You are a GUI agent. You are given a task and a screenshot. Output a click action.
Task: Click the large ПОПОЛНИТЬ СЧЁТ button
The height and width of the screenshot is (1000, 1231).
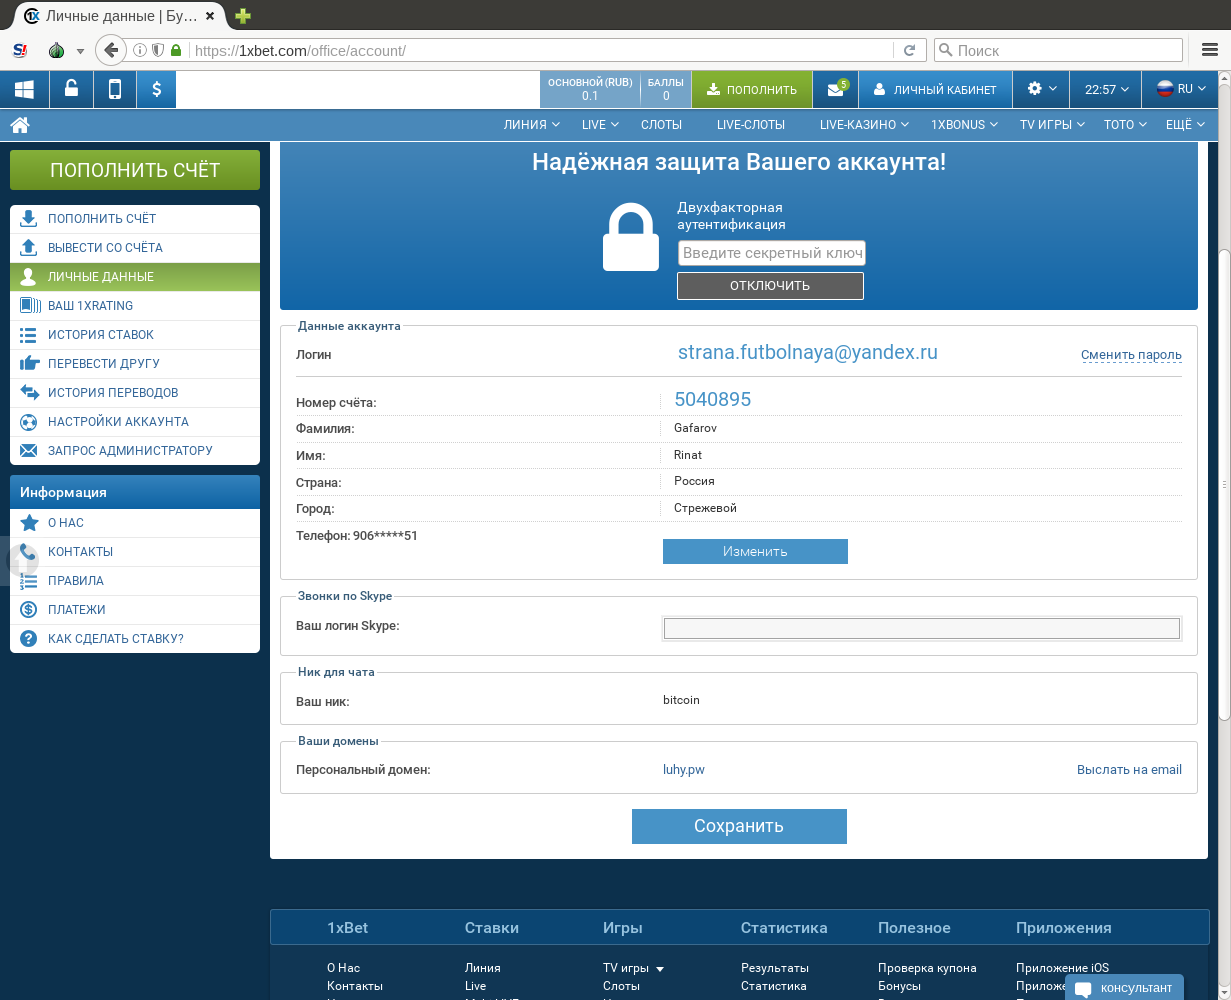[135, 170]
